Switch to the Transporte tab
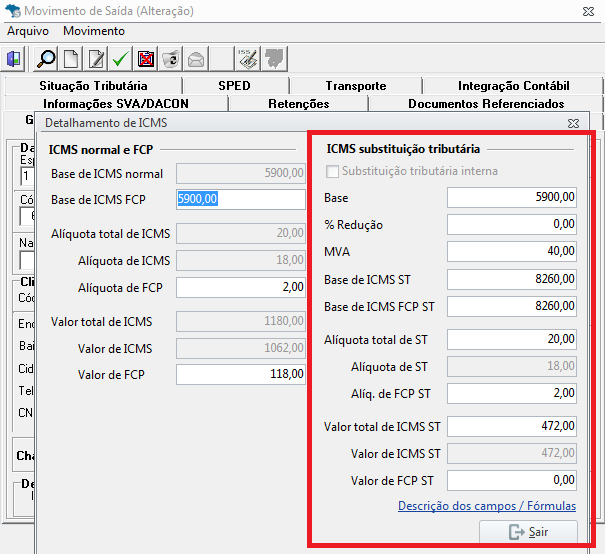 (356, 86)
